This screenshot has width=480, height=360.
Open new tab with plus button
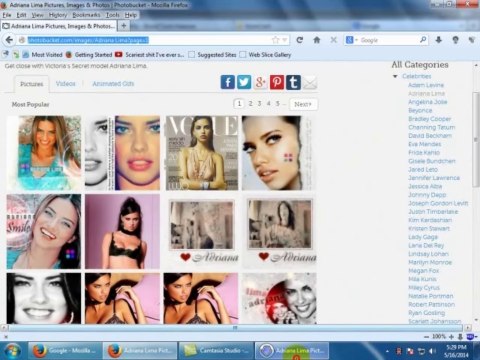pyautogui.click(x=124, y=26)
